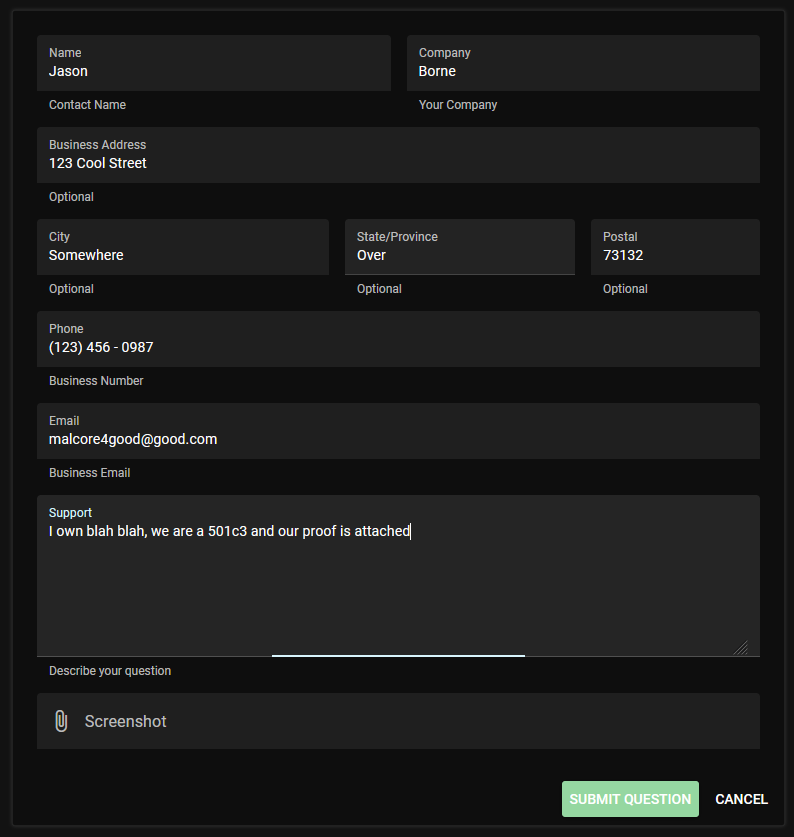Click Optional hint under Business Address
Screen dimensions: 794x837
pyautogui.click(x=71, y=197)
